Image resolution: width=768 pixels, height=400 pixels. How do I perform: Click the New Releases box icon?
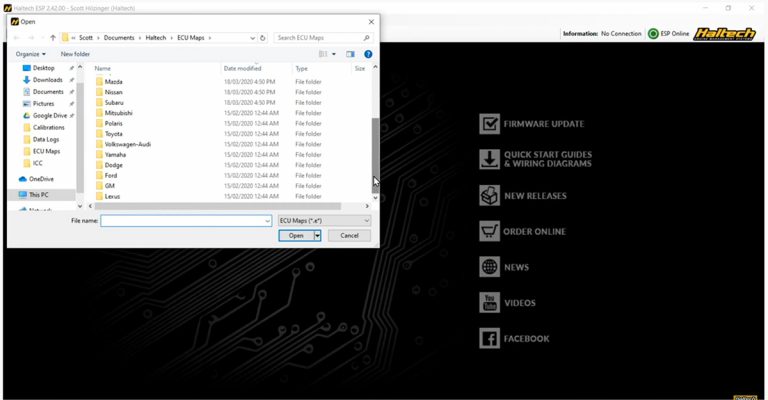coord(489,196)
